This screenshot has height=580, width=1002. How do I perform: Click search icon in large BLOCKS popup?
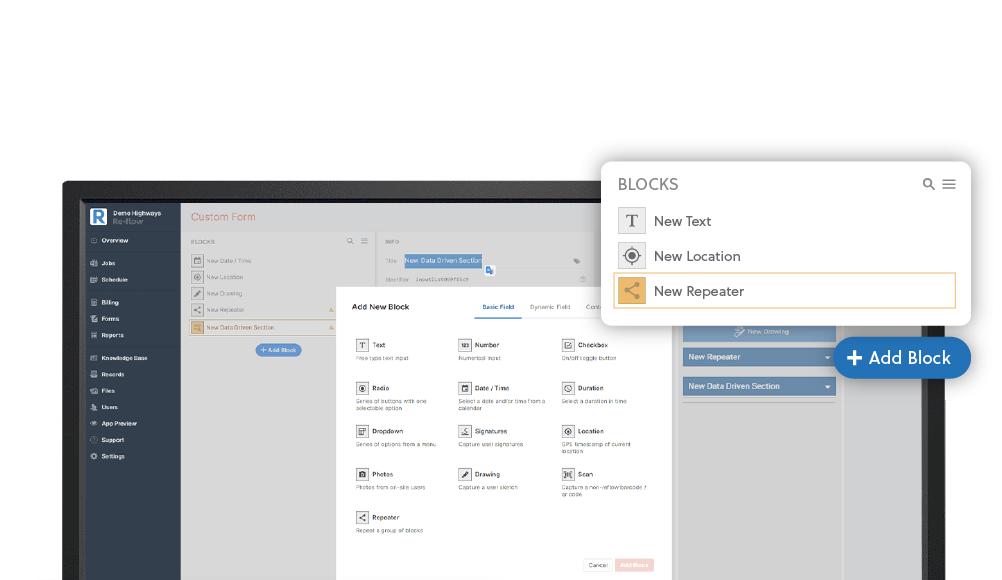928,184
